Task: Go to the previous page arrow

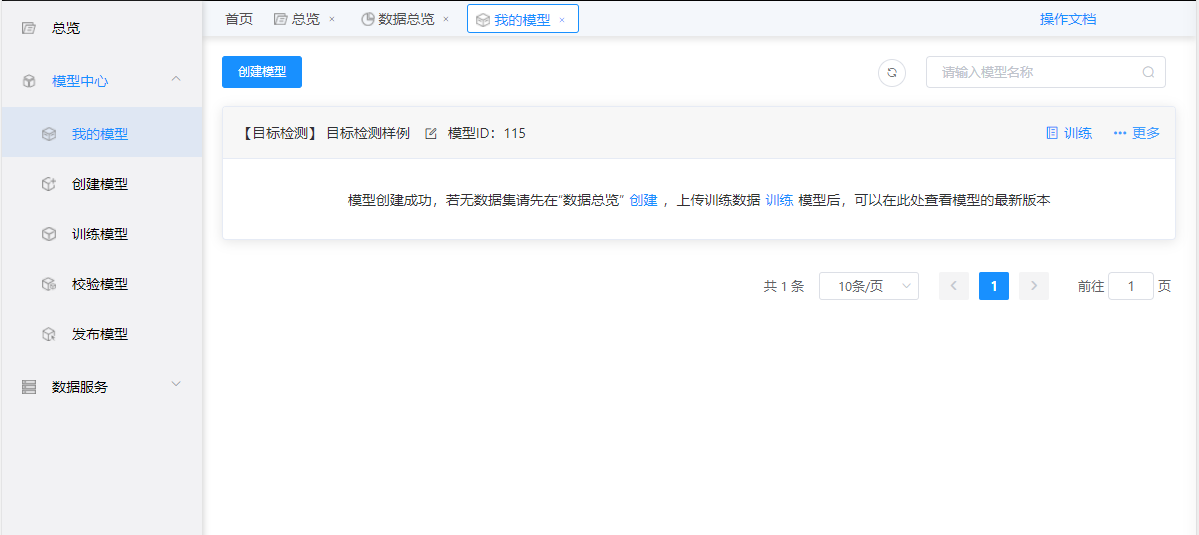Action: point(954,287)
